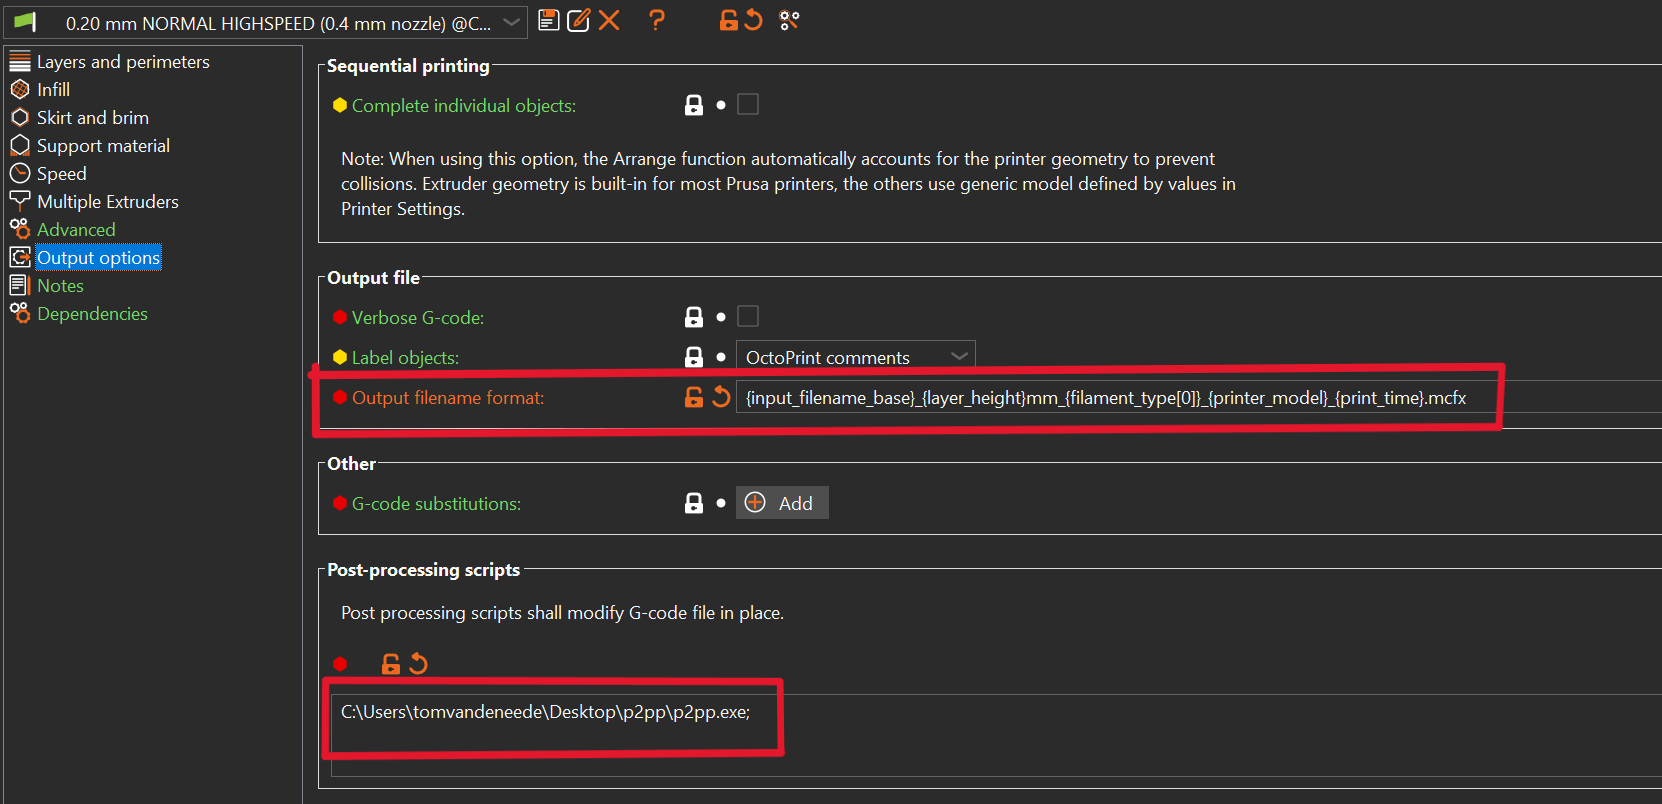Go to the Skirt and brim page
The height and width of the screenshot is (804, 1662).
click(92, 118)
